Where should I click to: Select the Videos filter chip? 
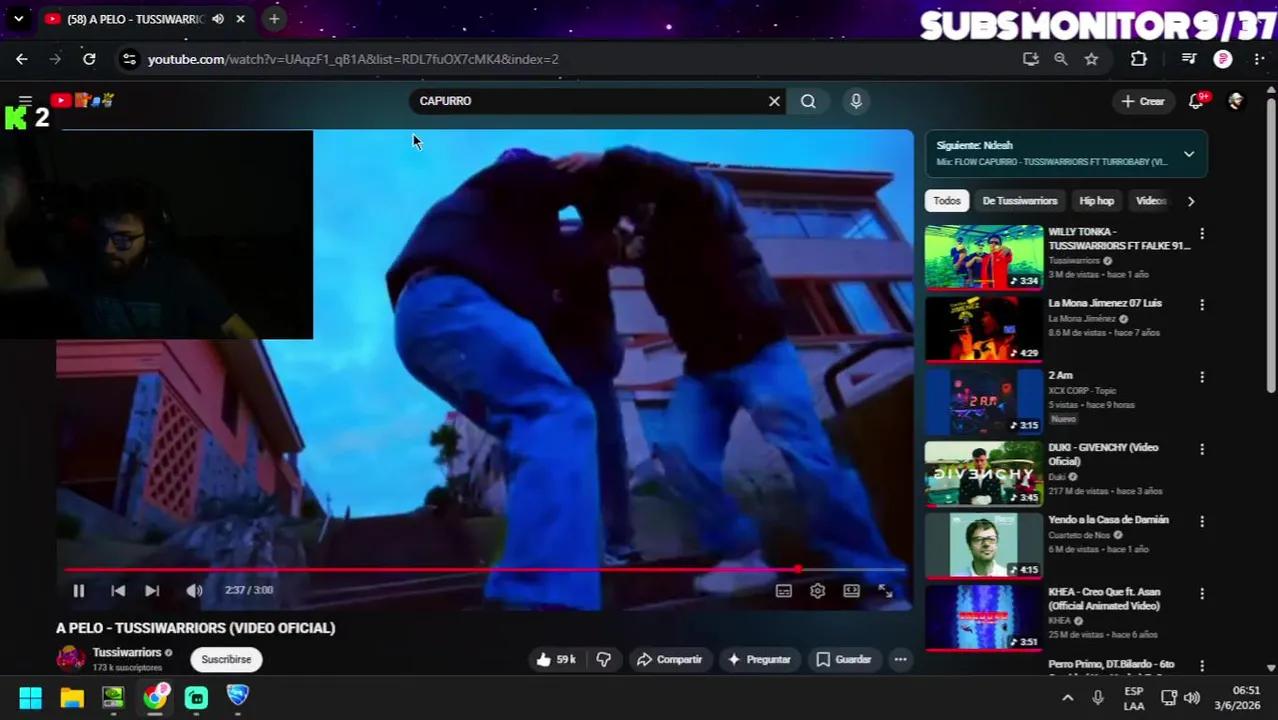[1151, 201]
